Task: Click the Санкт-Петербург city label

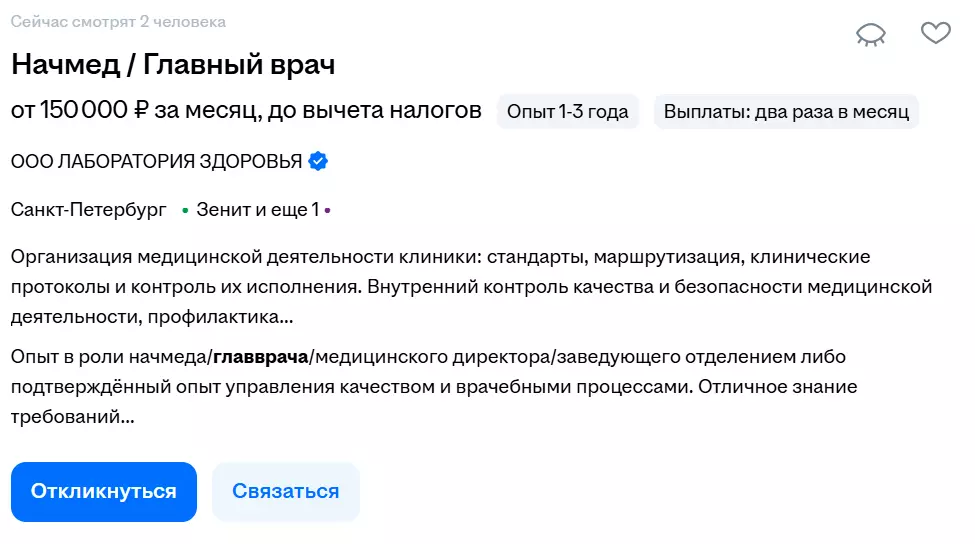Action: pos(89,210)
